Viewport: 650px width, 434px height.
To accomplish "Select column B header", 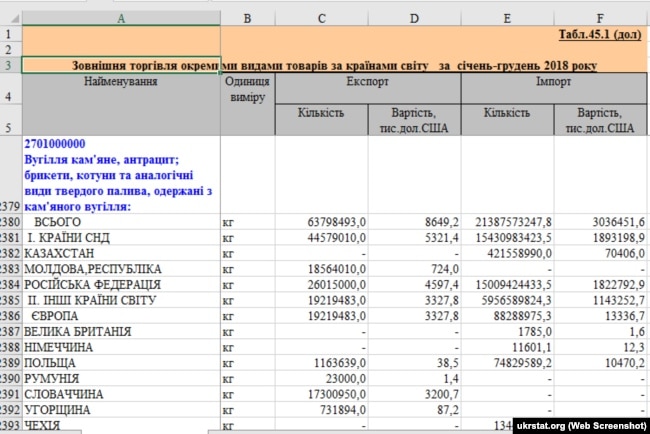I will pyautogui.click(x=247, y=17).
